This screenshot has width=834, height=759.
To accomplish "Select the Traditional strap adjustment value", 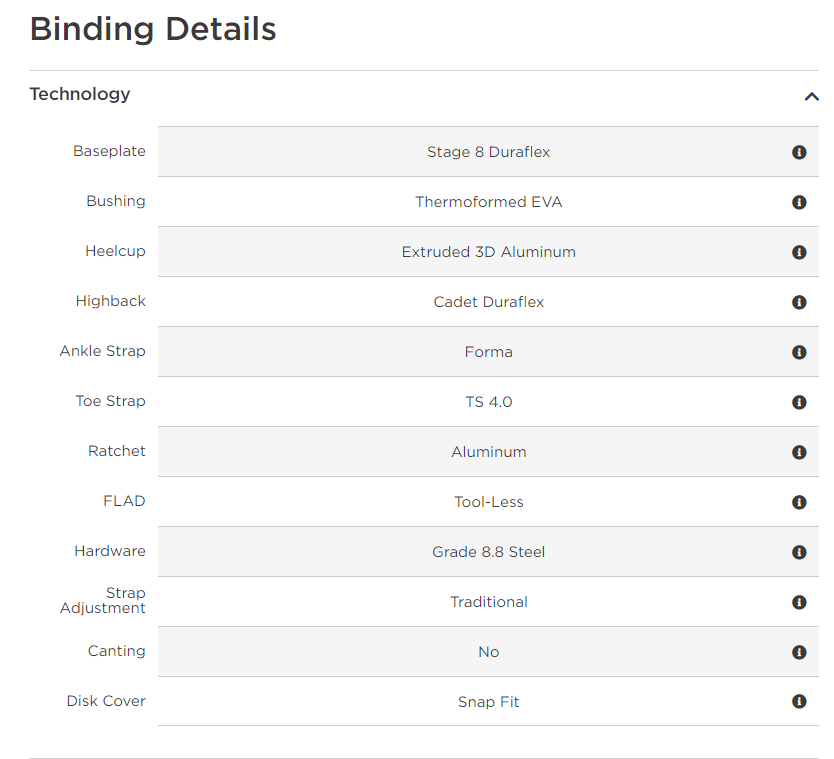I will point(488,602).
